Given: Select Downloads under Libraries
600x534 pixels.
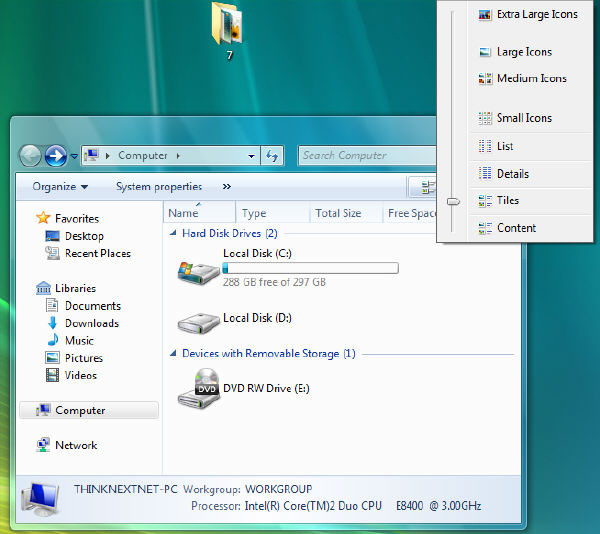Looking at the screenshot, I should click(91, 323).
